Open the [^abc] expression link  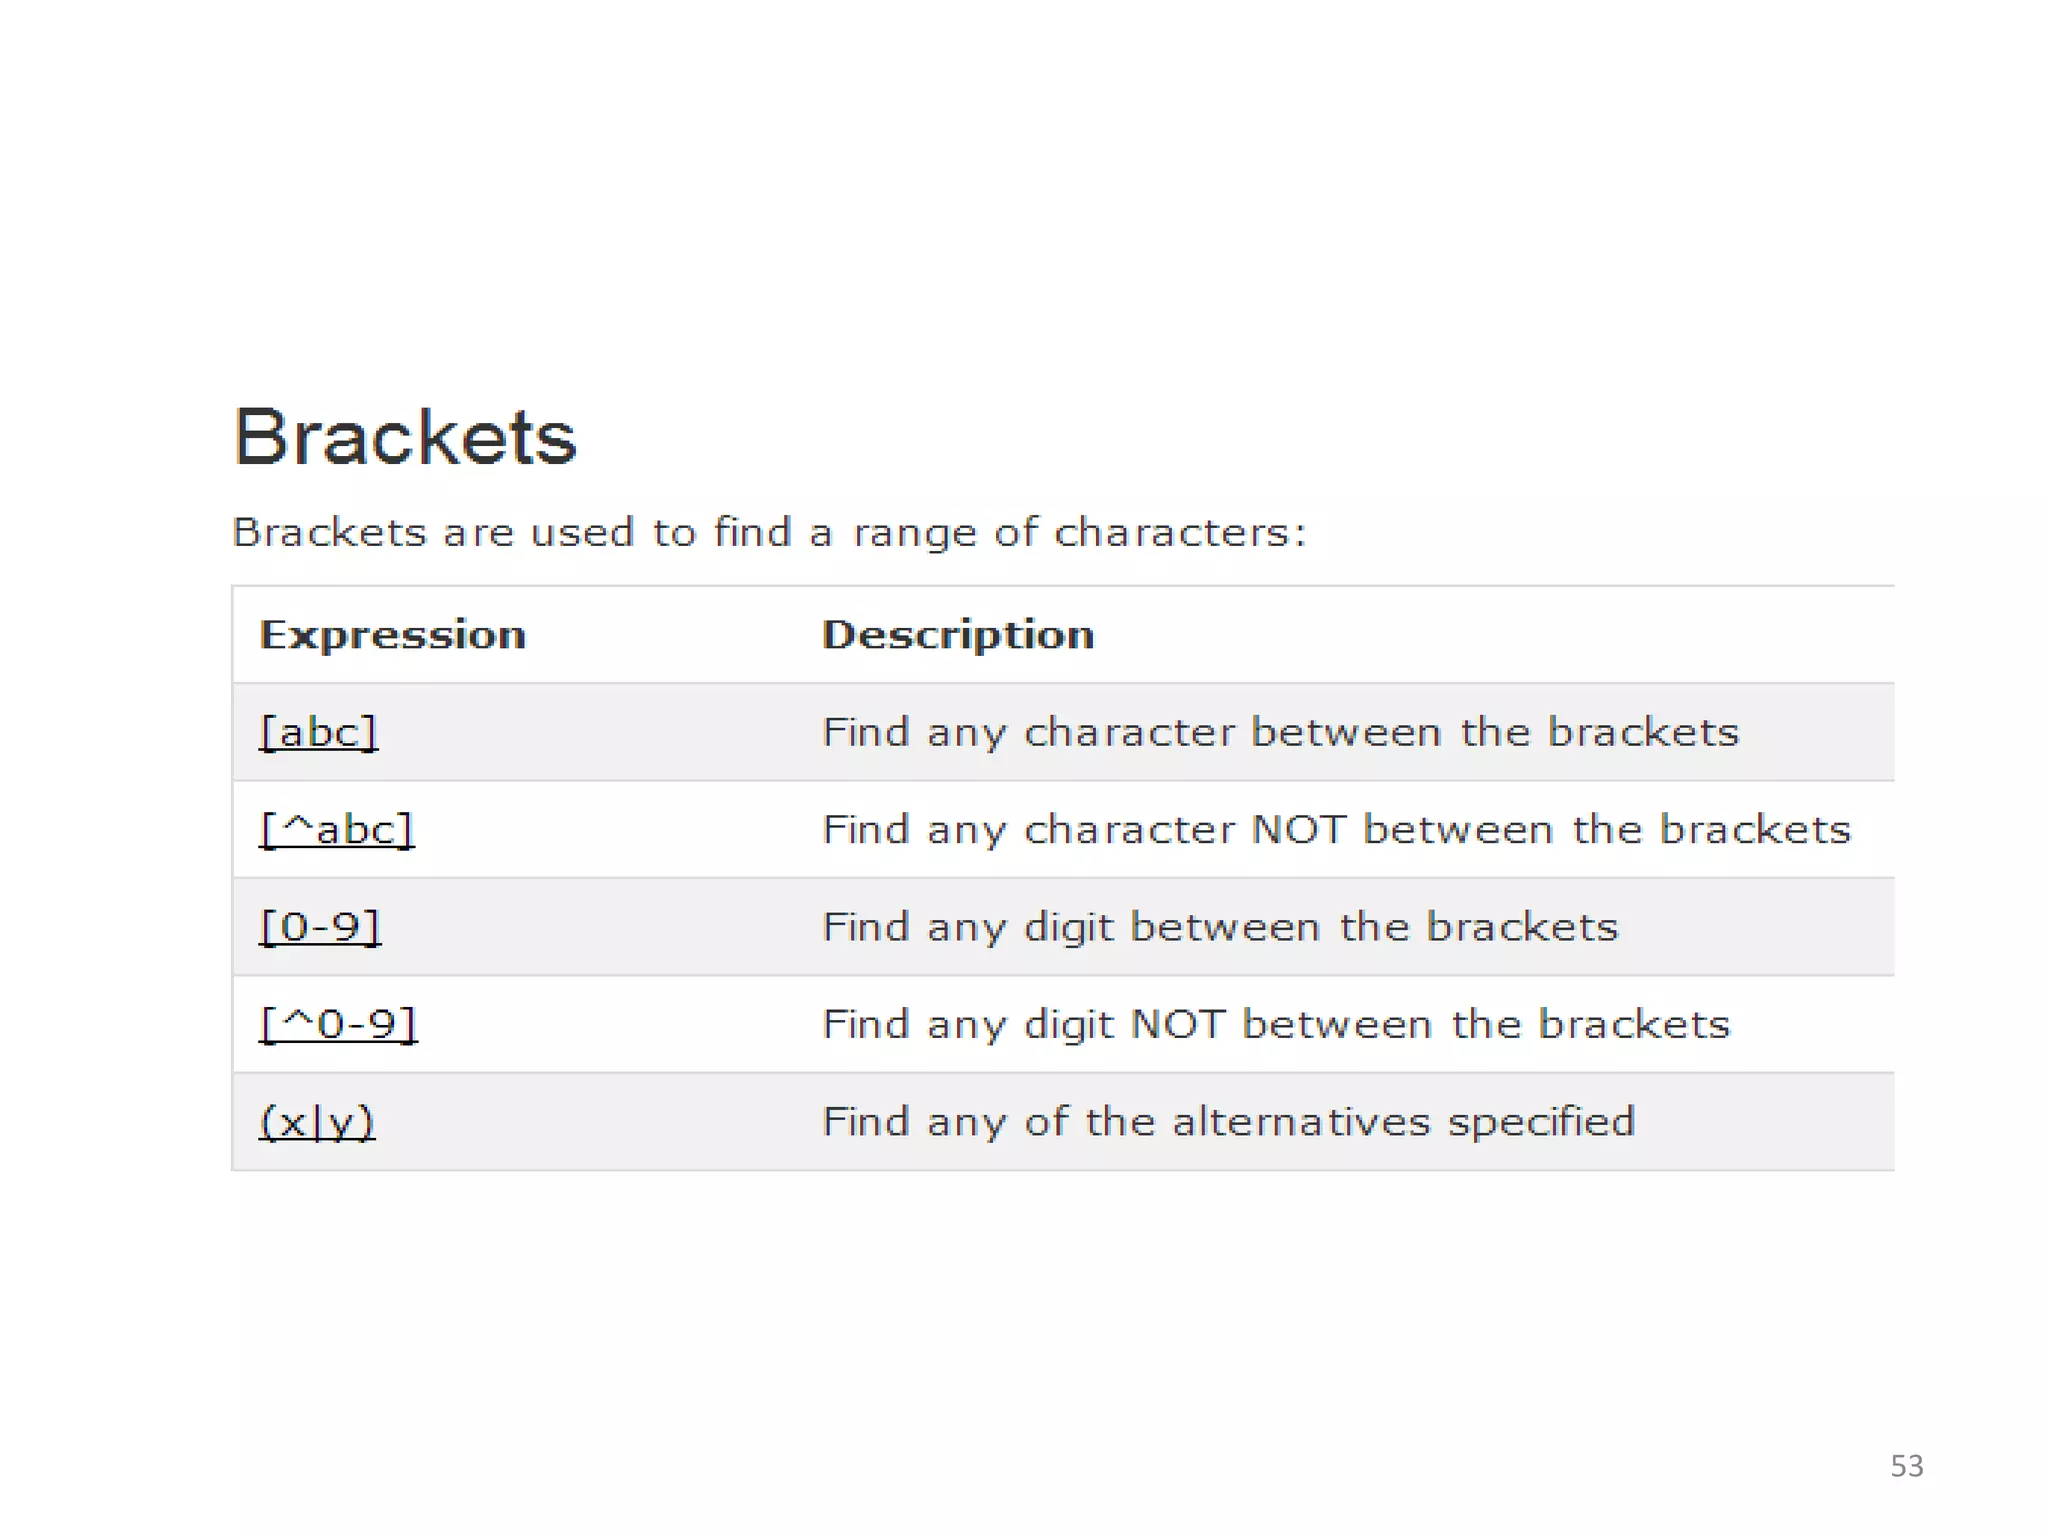[336, 829]
